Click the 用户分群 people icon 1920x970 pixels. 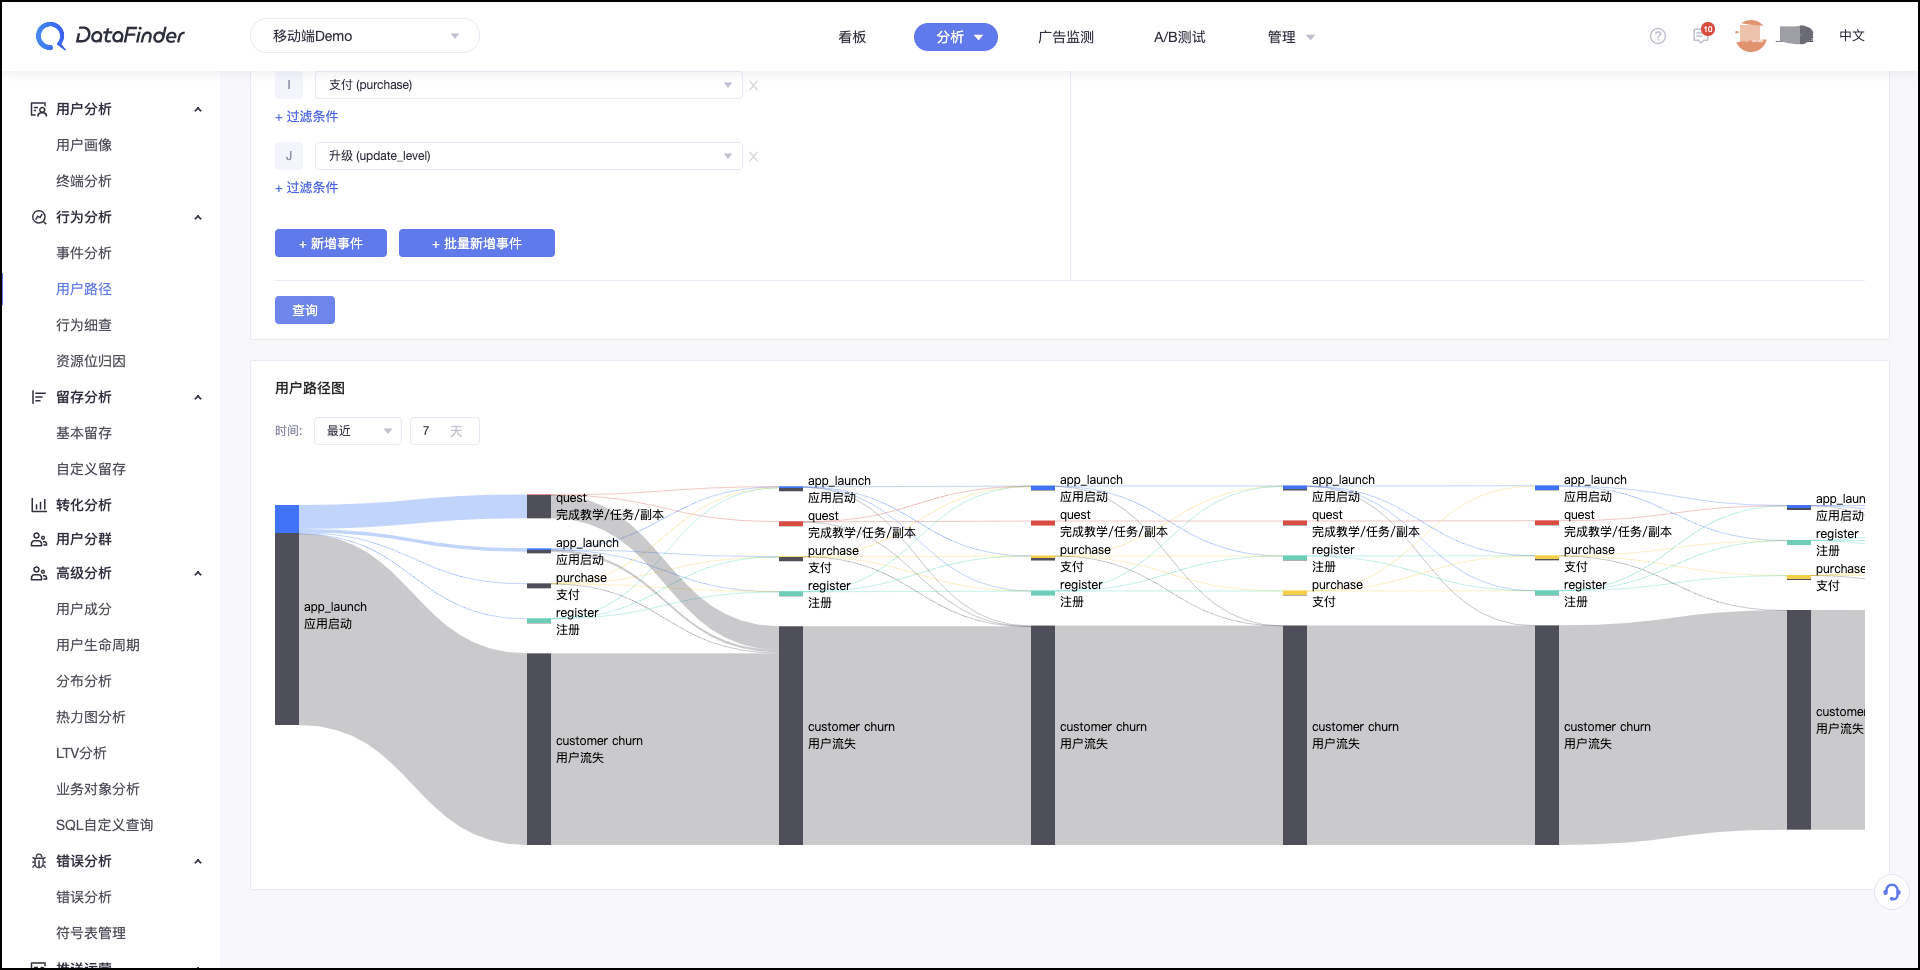coord(39,539)
